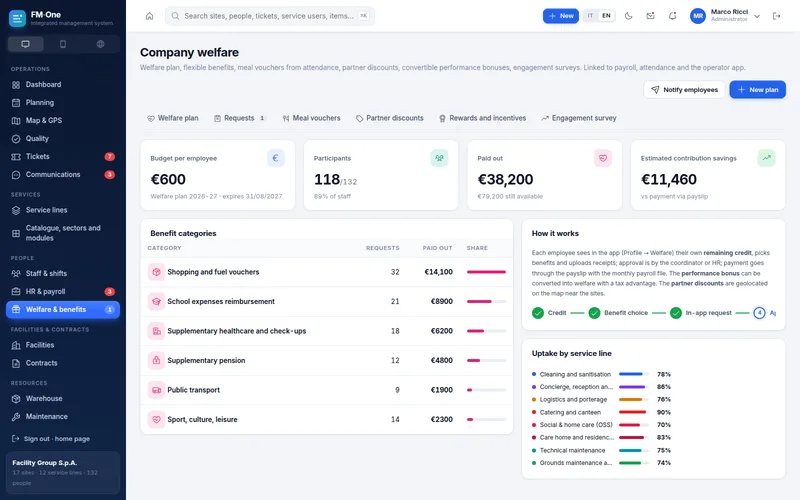Click Shopping and fuel vouchers category icon

[x=156, y=272]
